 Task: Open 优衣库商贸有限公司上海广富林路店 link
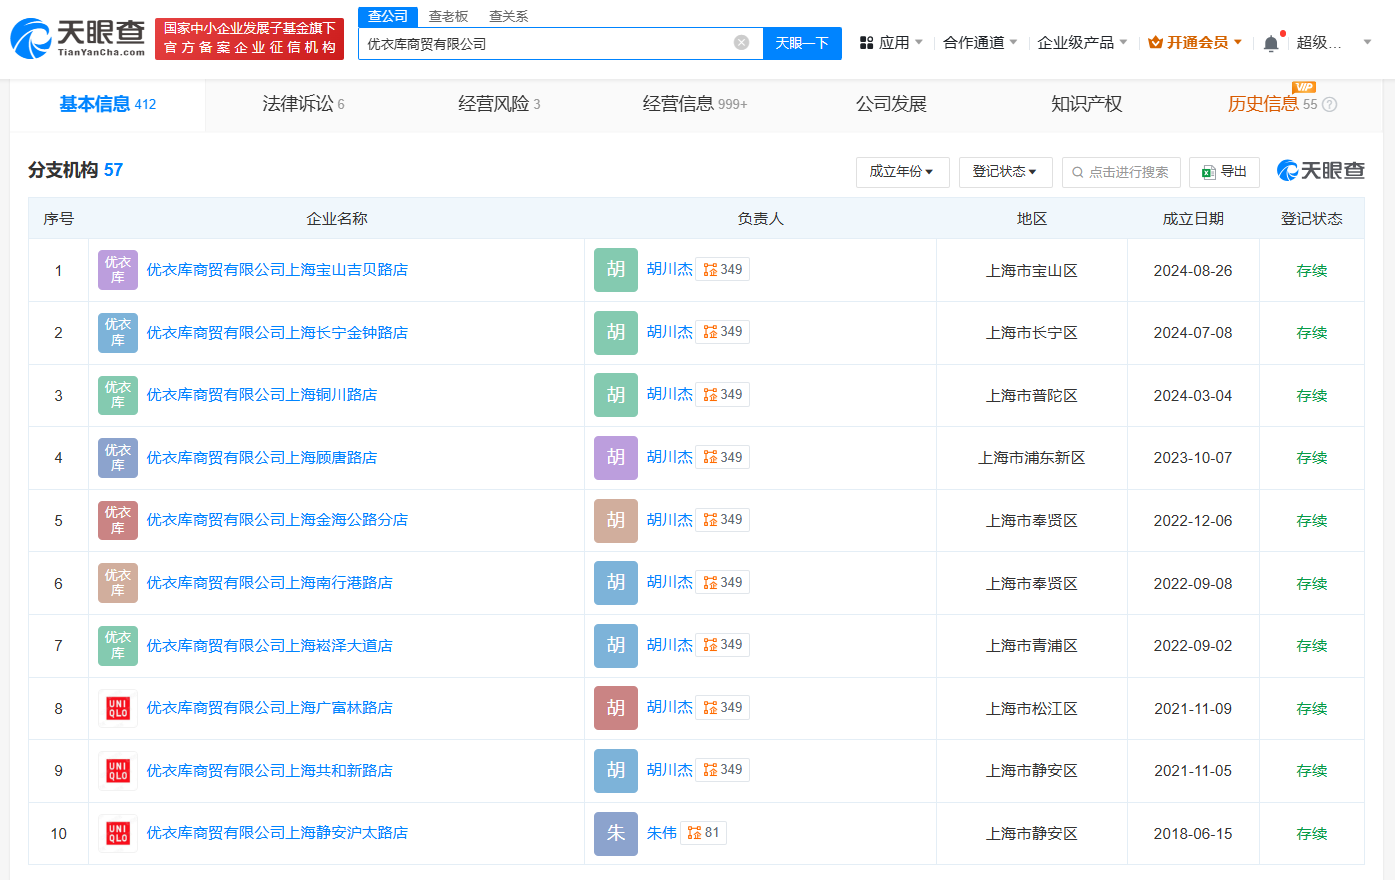tap(270, 708)
